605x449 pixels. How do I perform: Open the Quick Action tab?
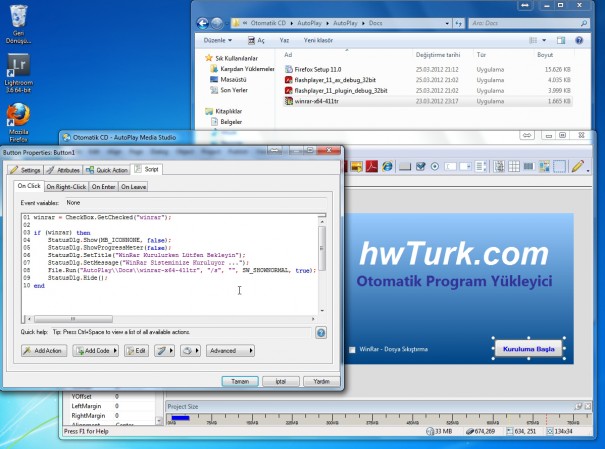pos(107,170)
